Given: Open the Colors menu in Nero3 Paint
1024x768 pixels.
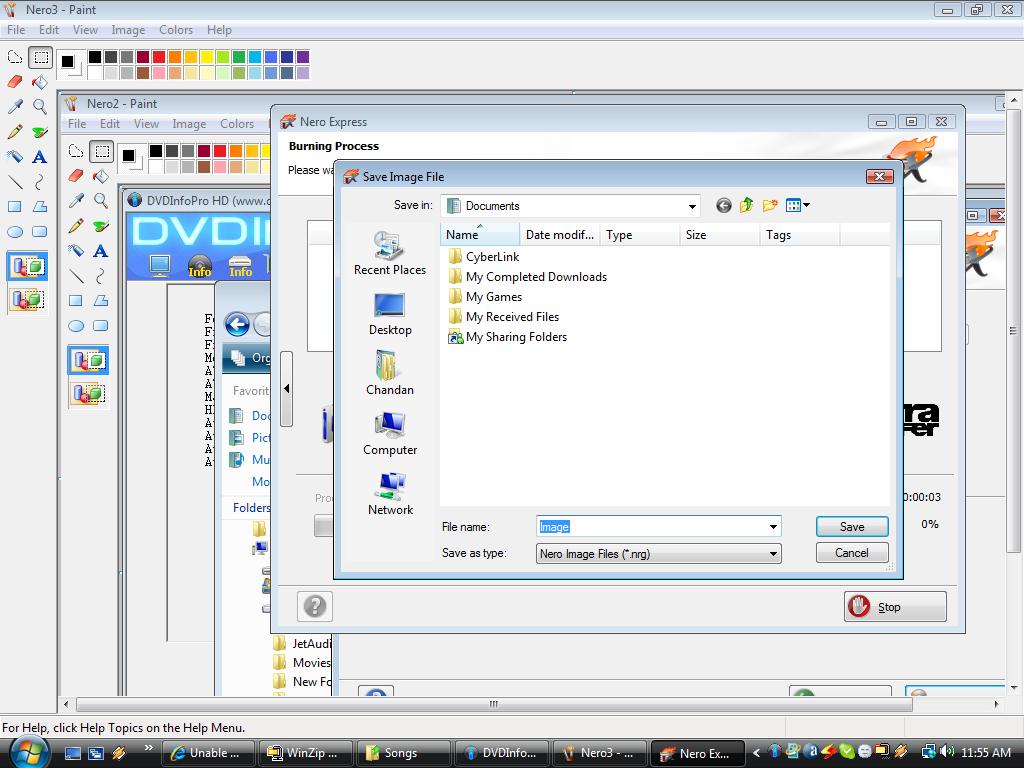Looking at the screenshot, I should pyautogui.click(x=176, y=30).
